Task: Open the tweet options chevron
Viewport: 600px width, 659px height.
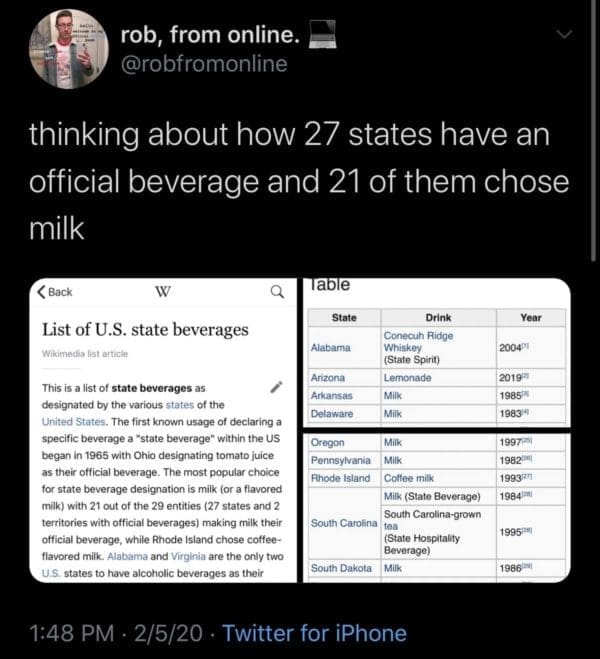Action: [x=565, y=34]
